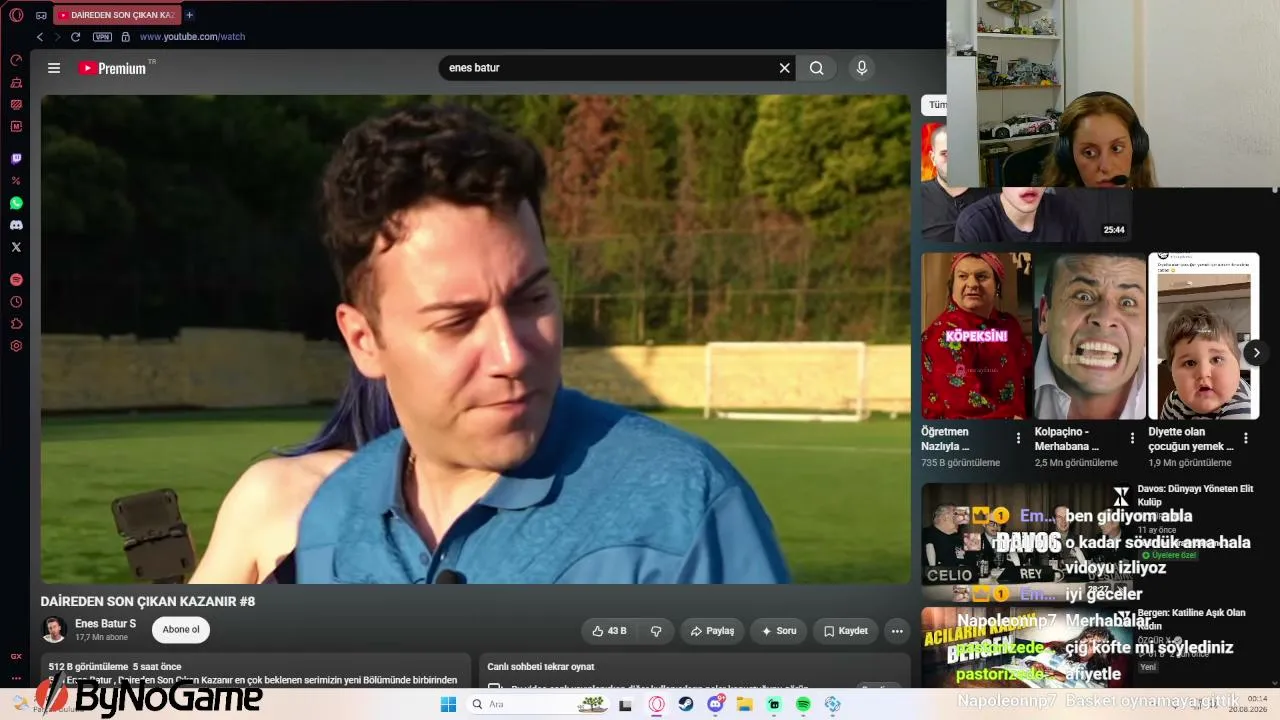Open the Opera GX menu logo
This screenshot has width=1280, height=720.
tap(16, 15)
